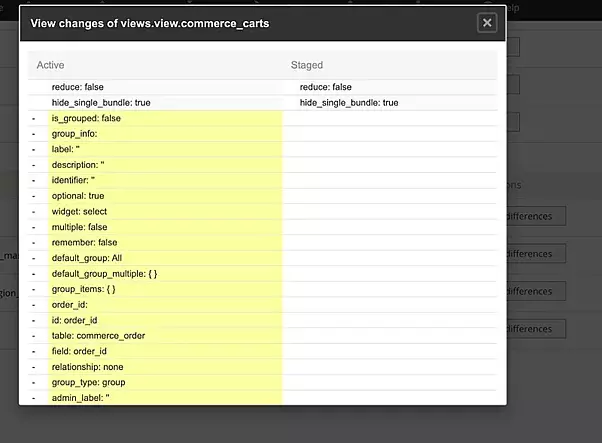Image resolution: width=602 pixels, height=443 pixels.
Task: Click the dialog title views.view.commerce_carts
Action: (150, 22)
